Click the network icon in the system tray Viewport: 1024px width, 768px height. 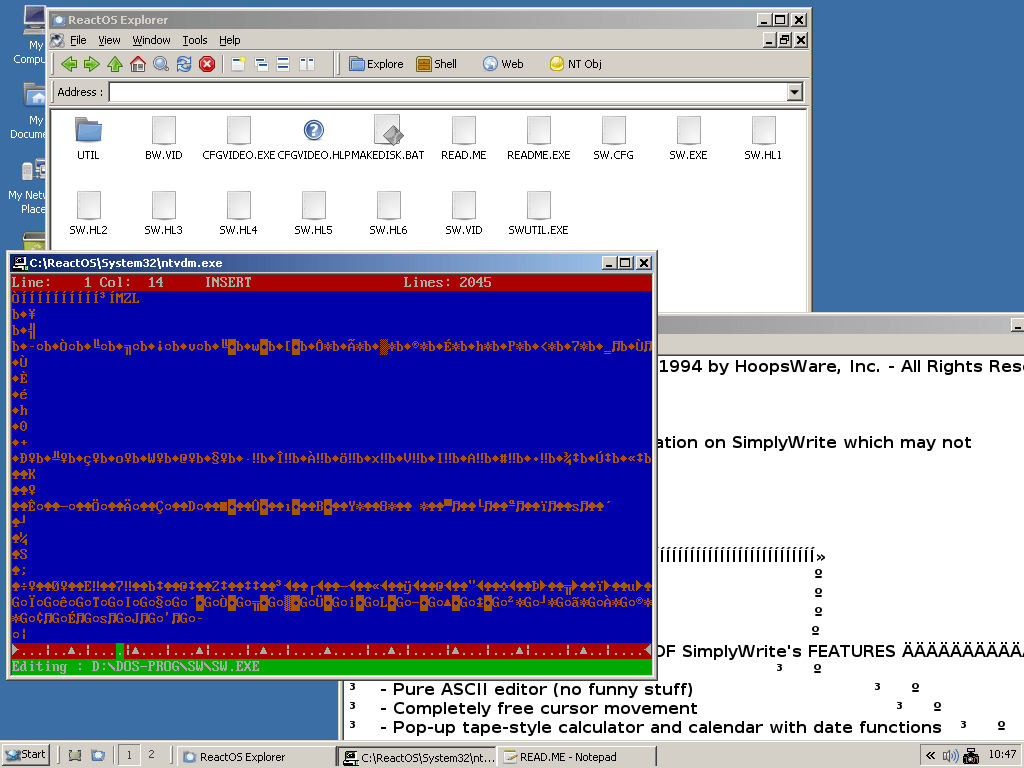click(971, 756)
